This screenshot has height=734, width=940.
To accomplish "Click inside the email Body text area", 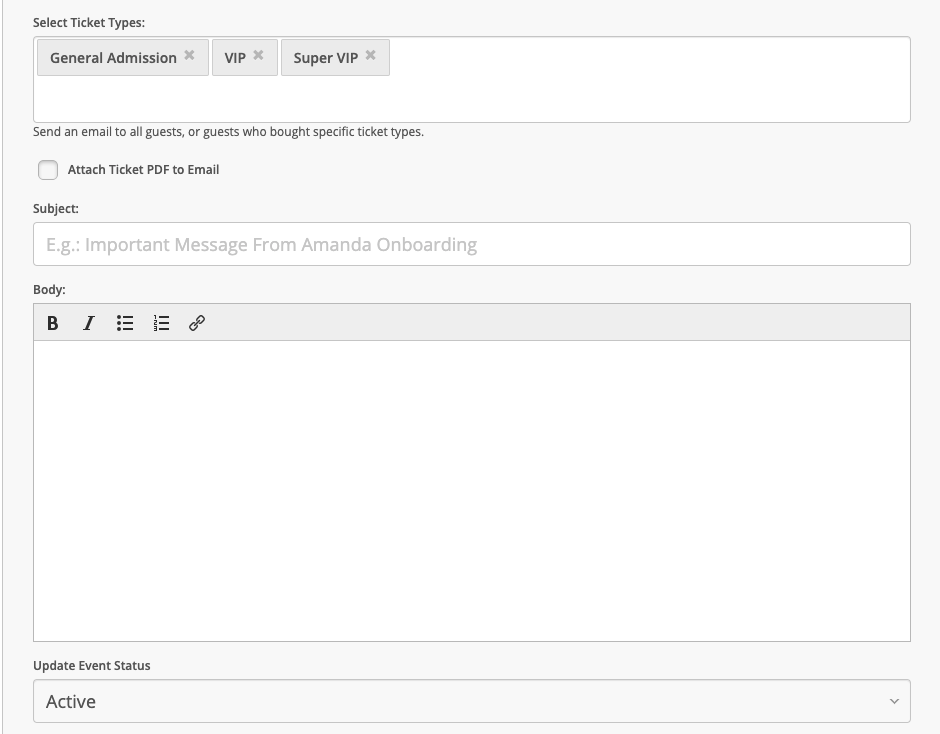I will point(470,490).
